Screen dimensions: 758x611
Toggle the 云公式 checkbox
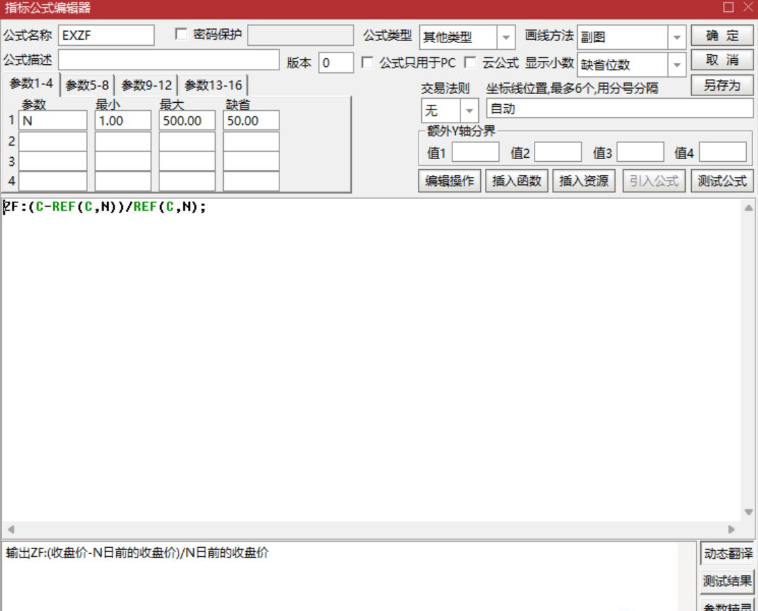tap(470, 62)
